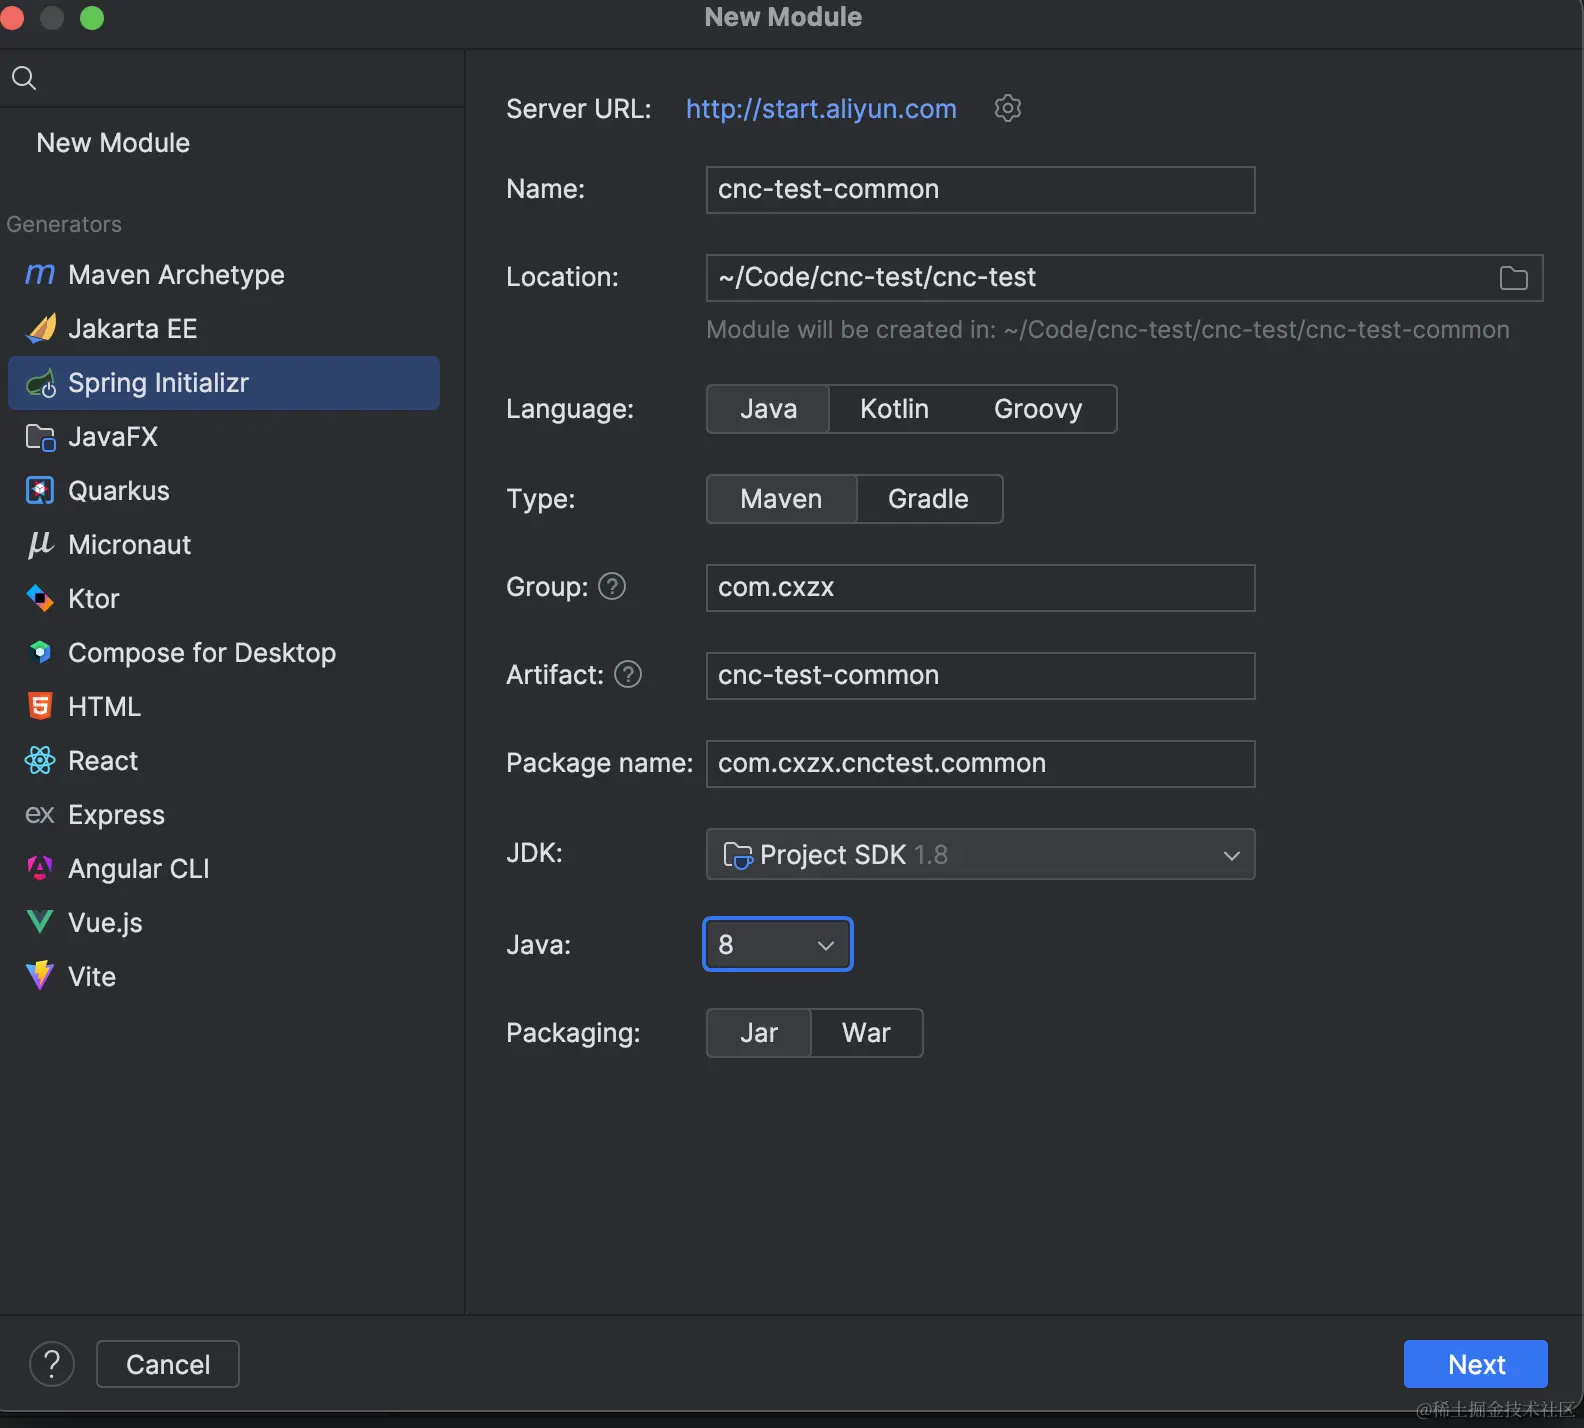1584x1428 pixels.
Task: Click the JavaFX folder icon
Action: [40, 437]
